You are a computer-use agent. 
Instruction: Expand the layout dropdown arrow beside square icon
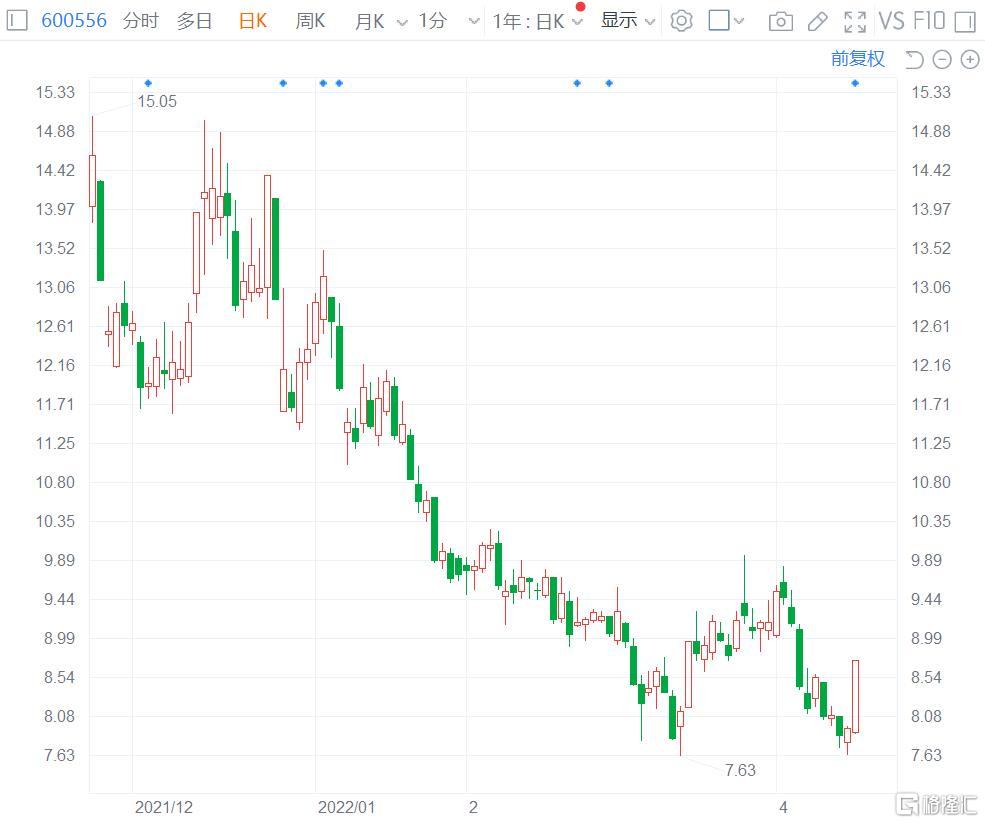point(739,21)
